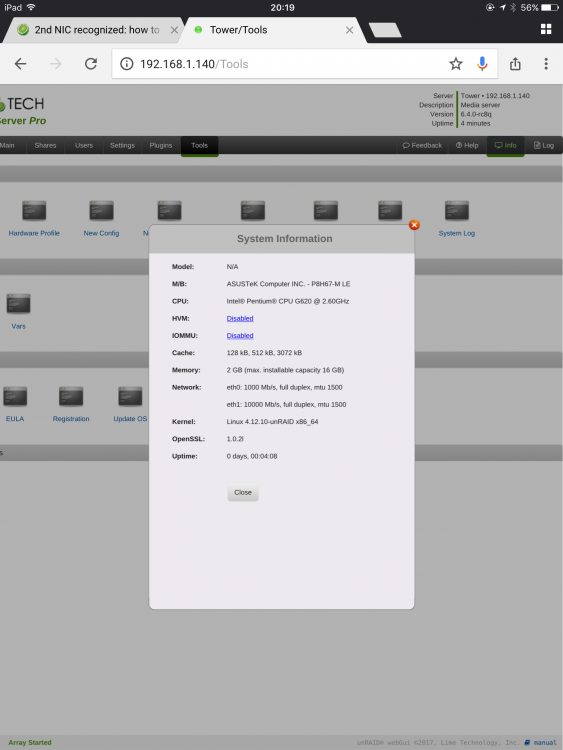
Task: Click CPU value 'Intel Pentium CPU G620'
Action: (x=288, y=301)
